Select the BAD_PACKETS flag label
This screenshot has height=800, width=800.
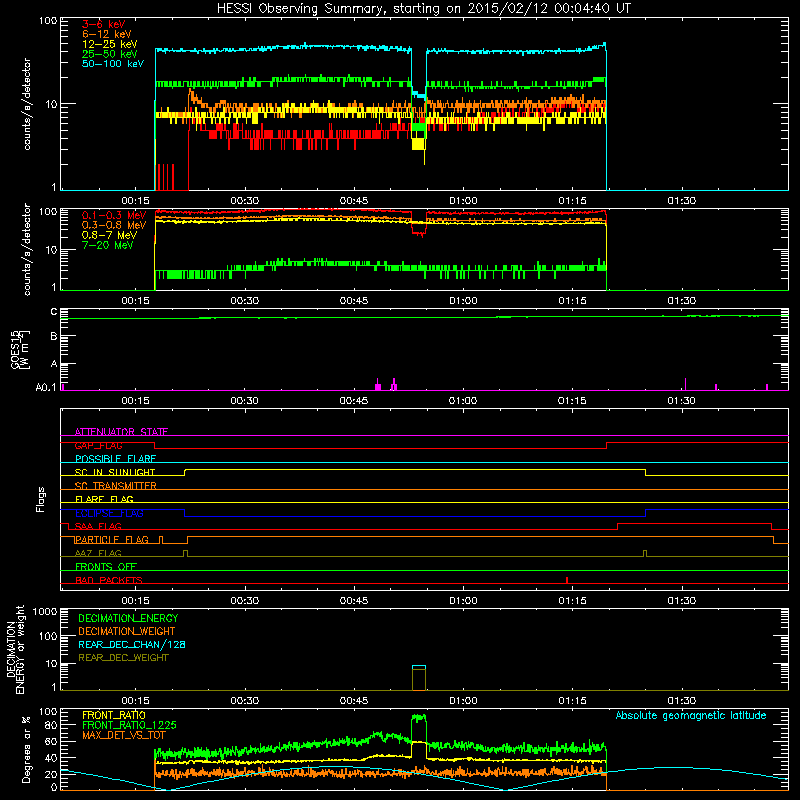(x=108, y=580)
